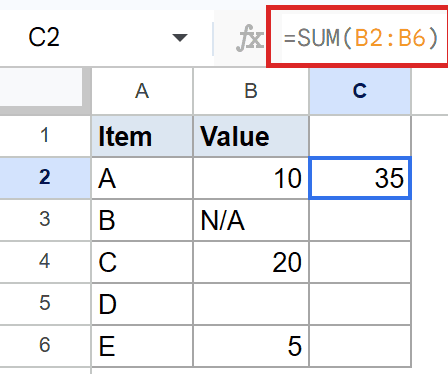This screenshot has width=448, height=374.
Task: Select cell A2 containing 'A'
Action: 142,178
